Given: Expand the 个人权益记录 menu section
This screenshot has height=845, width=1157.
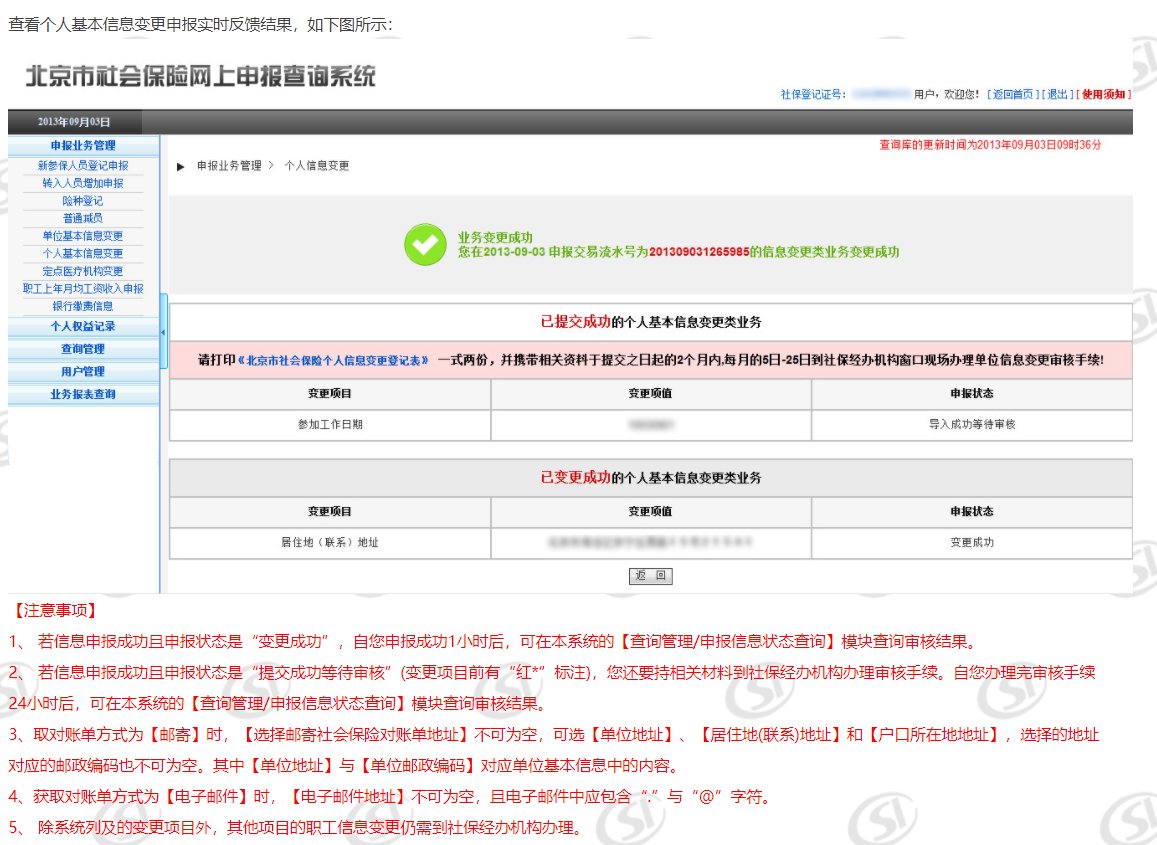Looking at the screenshot, I should (83, 327).
